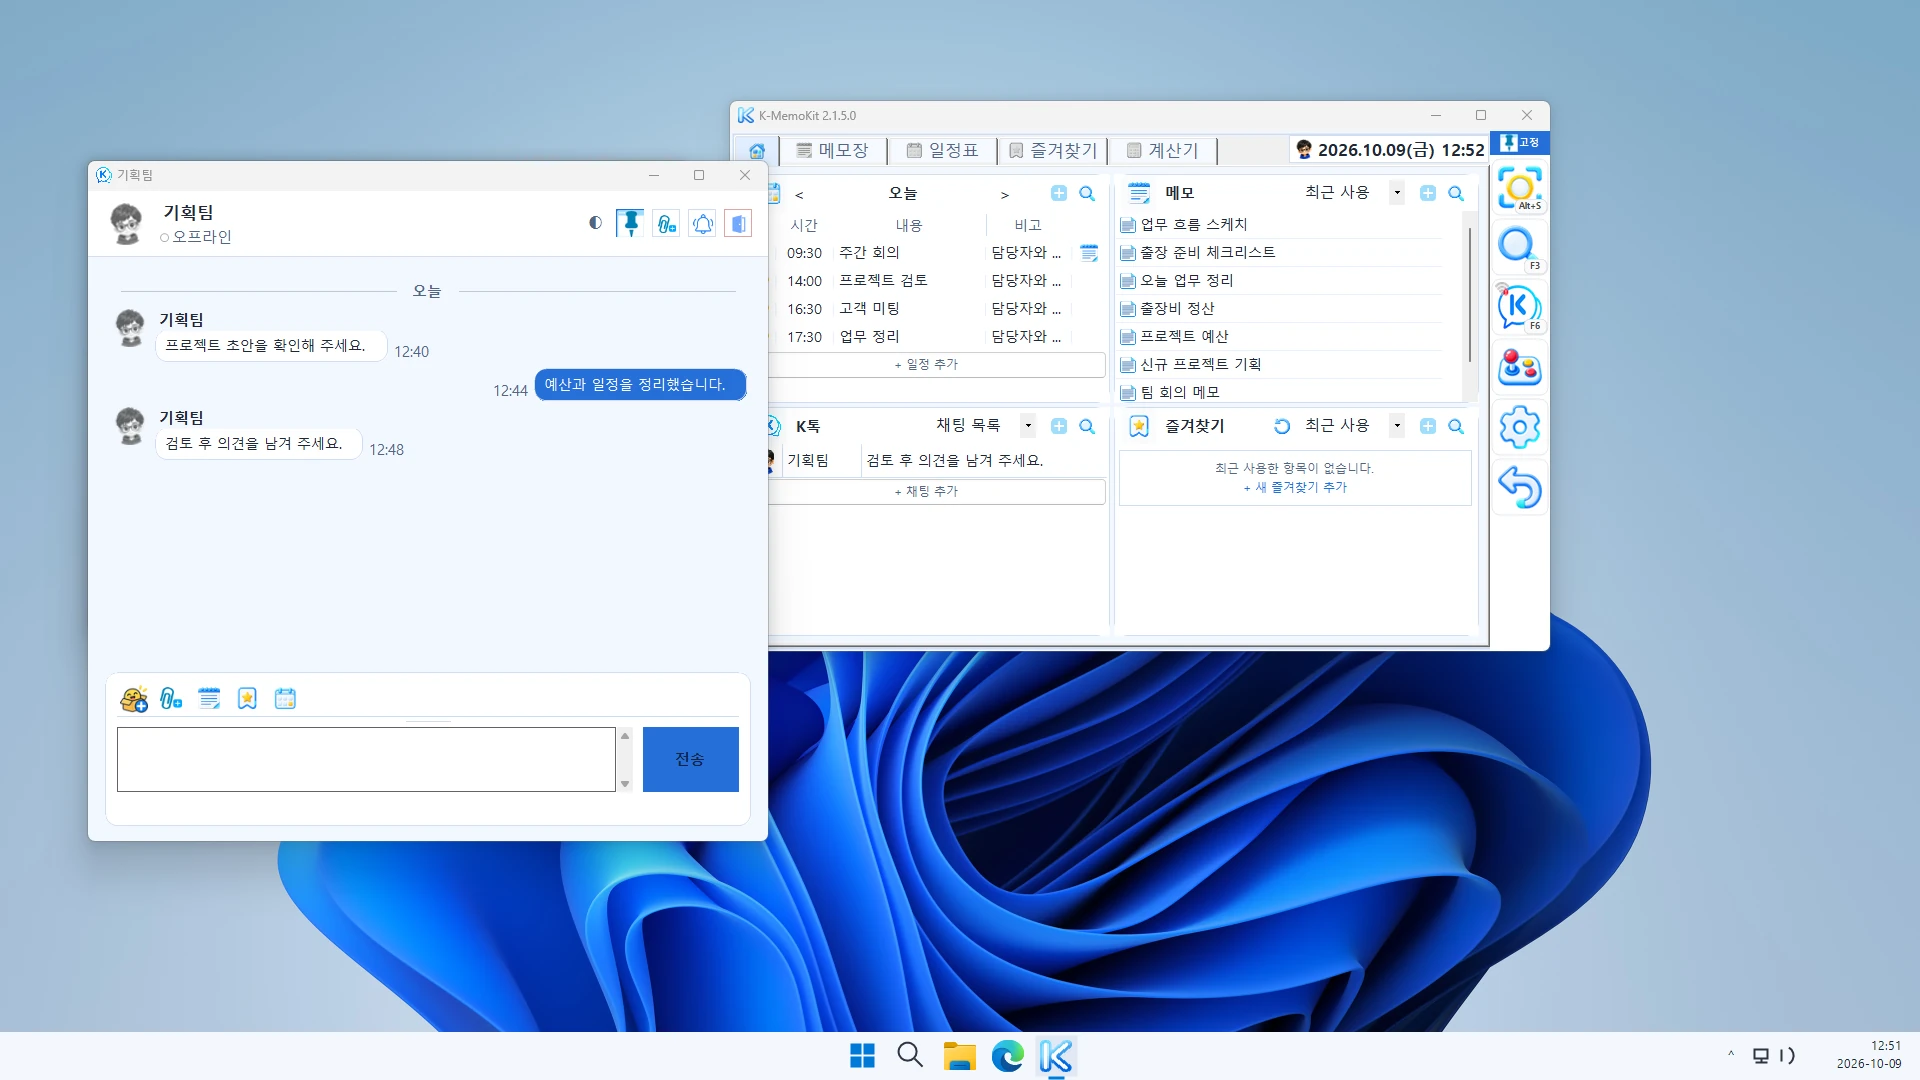This screenshot has width=1920, height=1080.
Task: Click the joystick game icon in the sidebar
Action: [x=1520, y=367]
